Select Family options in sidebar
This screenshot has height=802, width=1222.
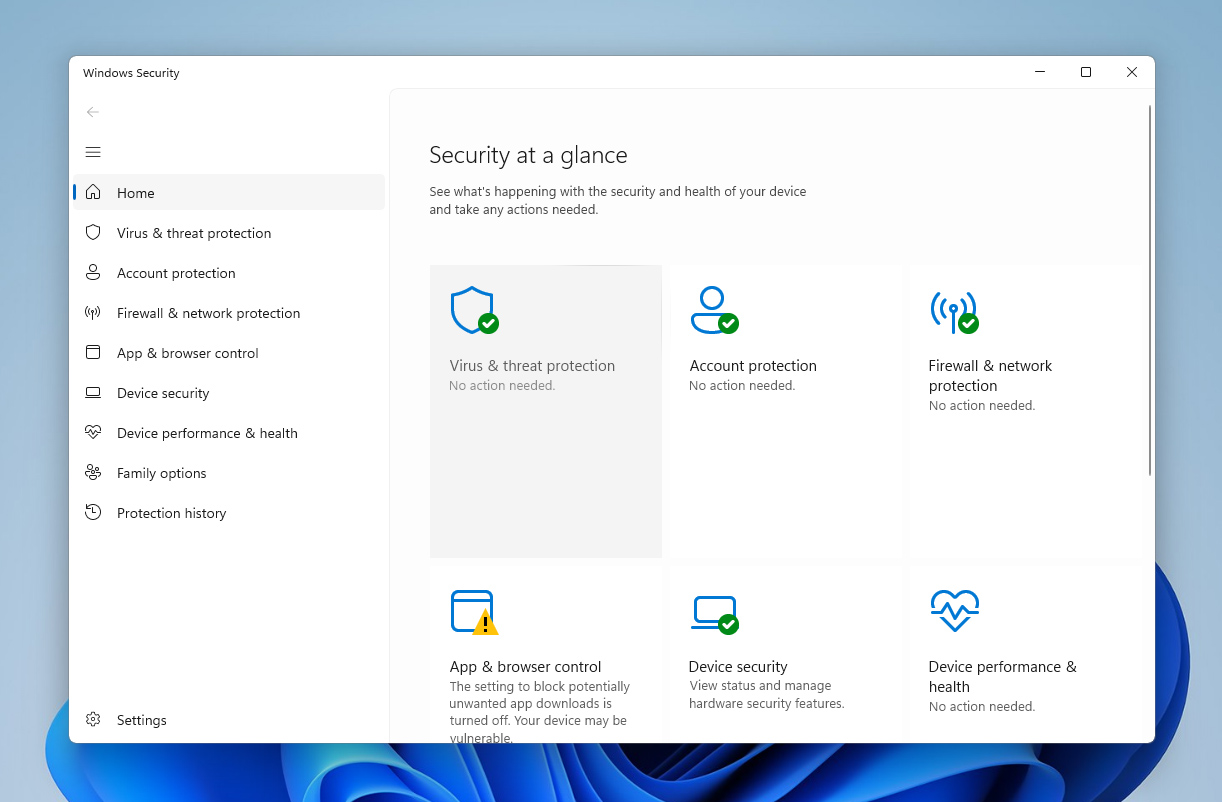click(229, 472)
